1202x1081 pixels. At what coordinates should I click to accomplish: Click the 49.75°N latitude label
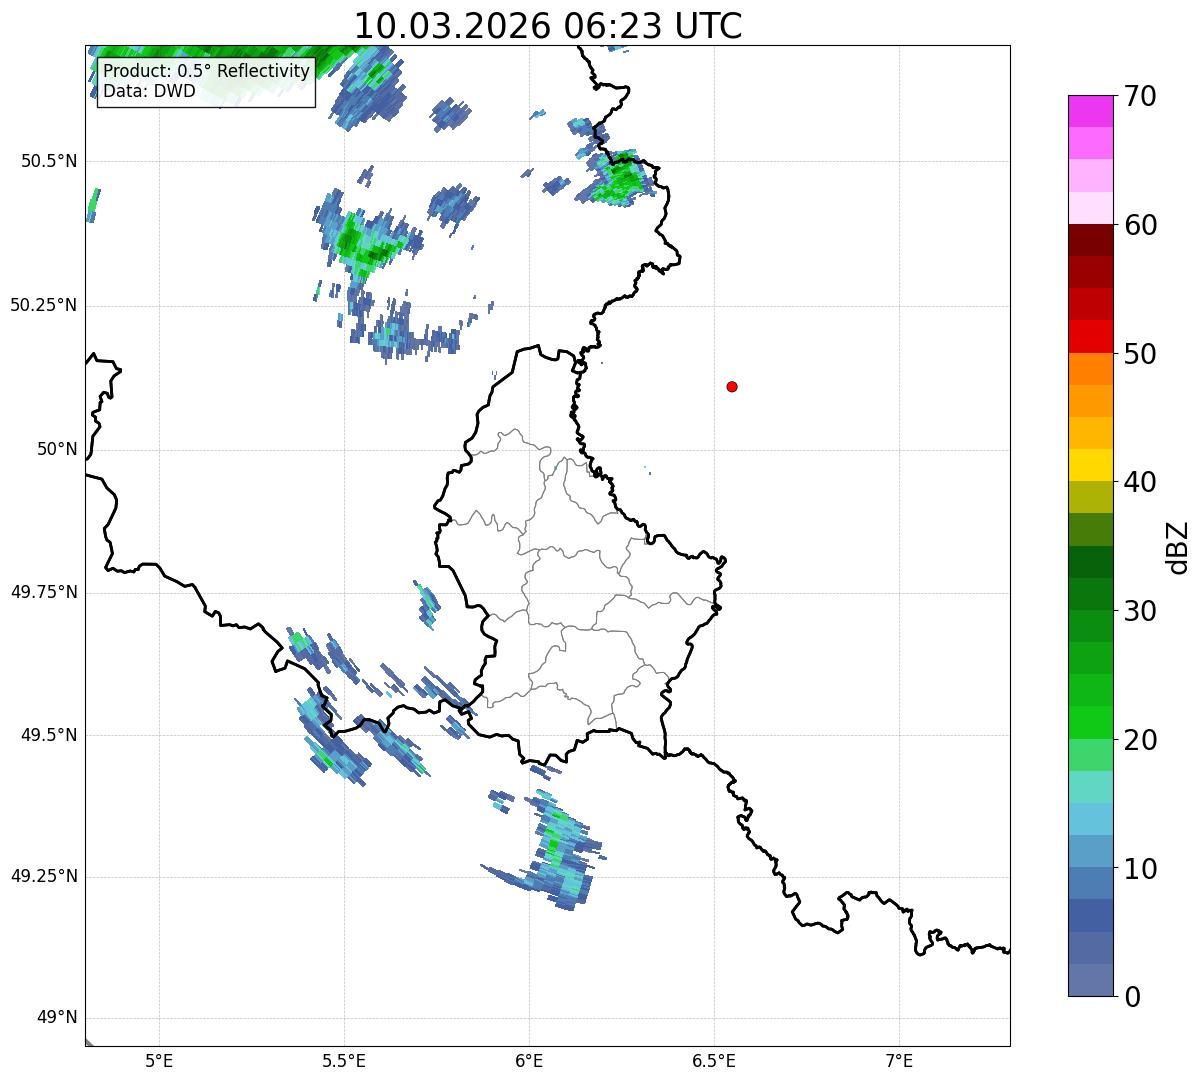pos(43,592)
